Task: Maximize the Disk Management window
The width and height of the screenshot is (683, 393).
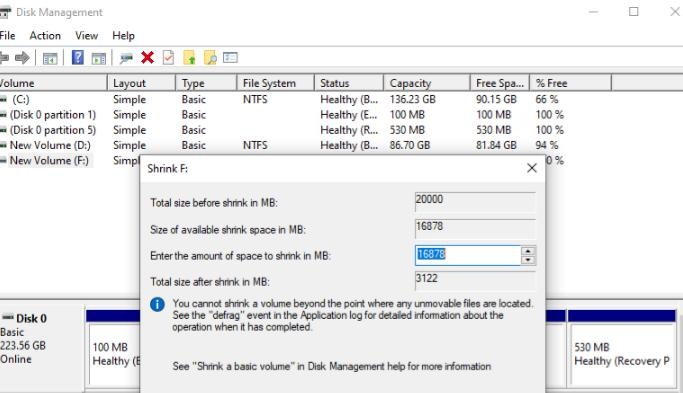Action: click(x=634, y=12)
